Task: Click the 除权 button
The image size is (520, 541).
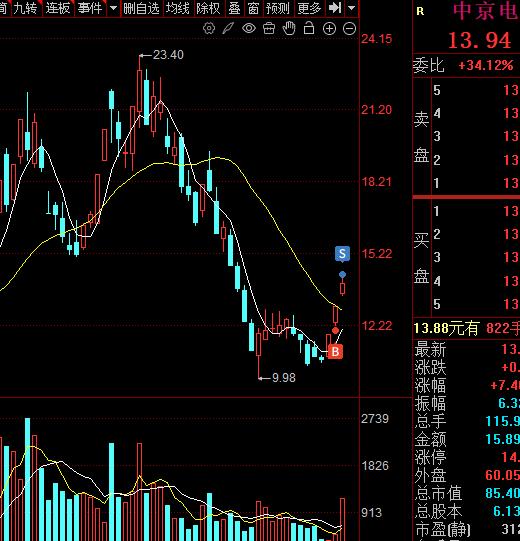Action: point(208,8)
